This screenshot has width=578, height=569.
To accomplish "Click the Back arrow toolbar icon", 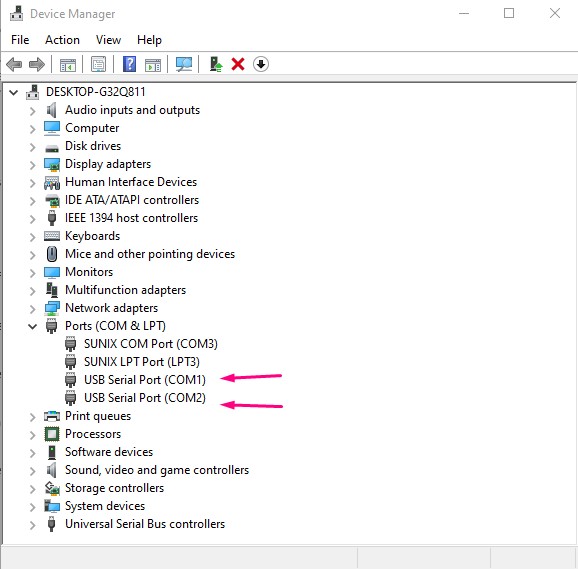I will 14,64.
